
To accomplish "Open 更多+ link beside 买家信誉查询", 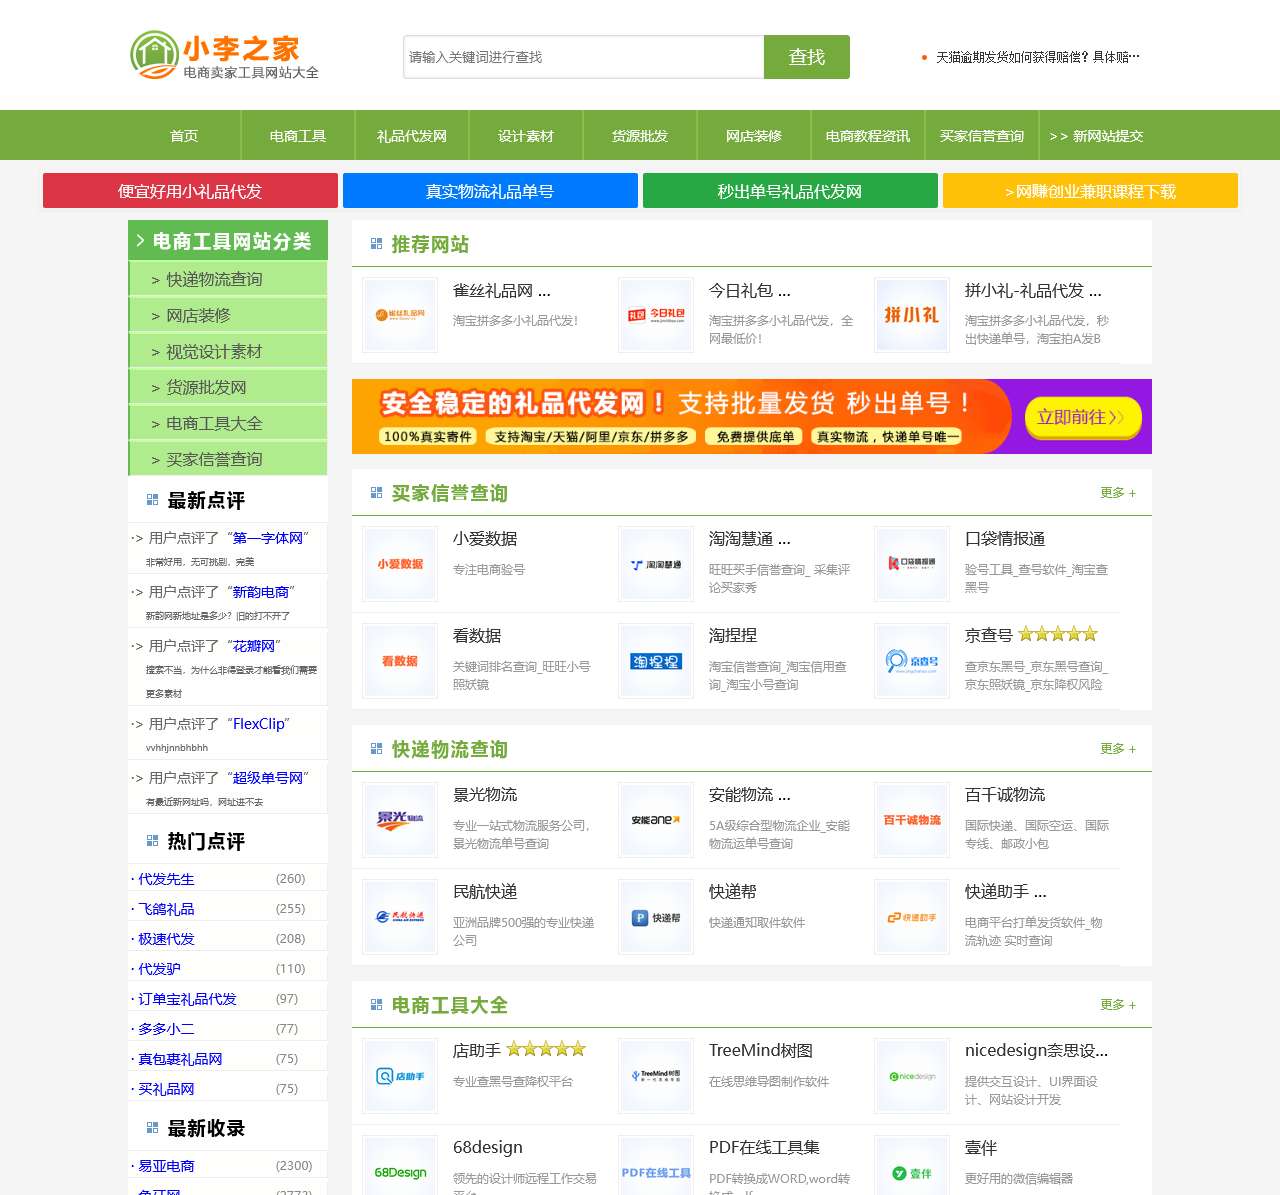I will (x=1115, y=492).
